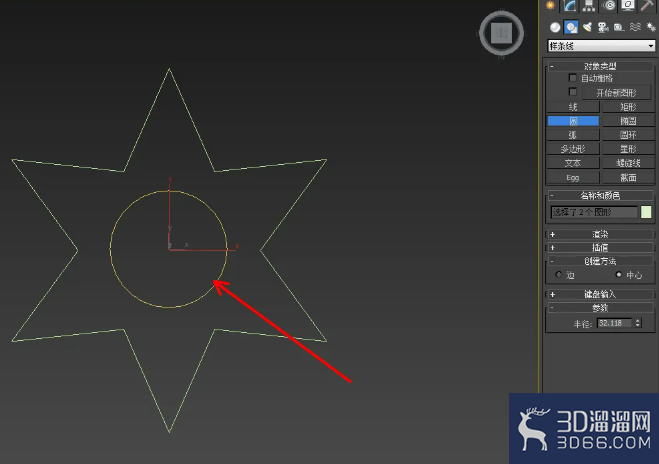The height and width of the screenshot is (464, 659).
Task: Expand the 渲染 rollout
Action: 600,235
